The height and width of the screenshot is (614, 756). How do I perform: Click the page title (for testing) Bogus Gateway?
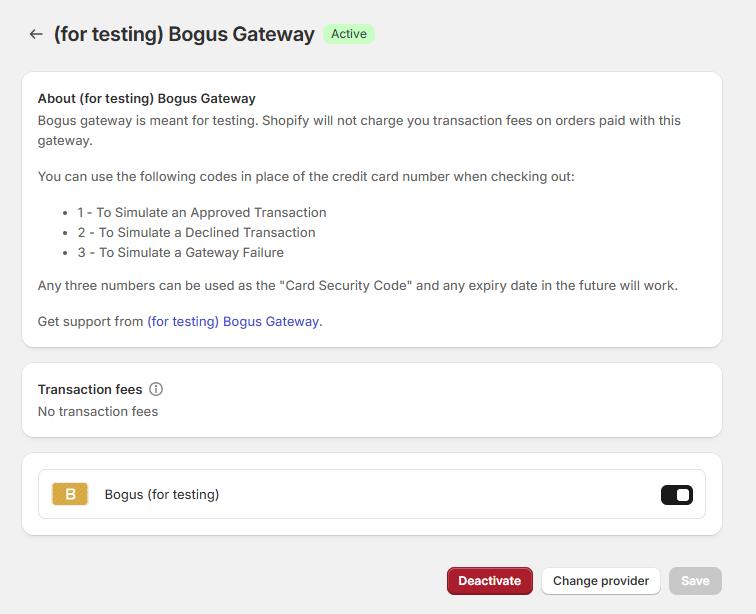184,34
